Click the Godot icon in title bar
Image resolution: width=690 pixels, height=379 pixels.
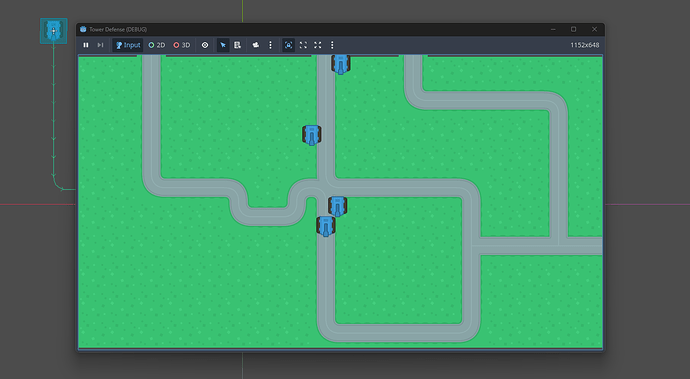point(83,29)
